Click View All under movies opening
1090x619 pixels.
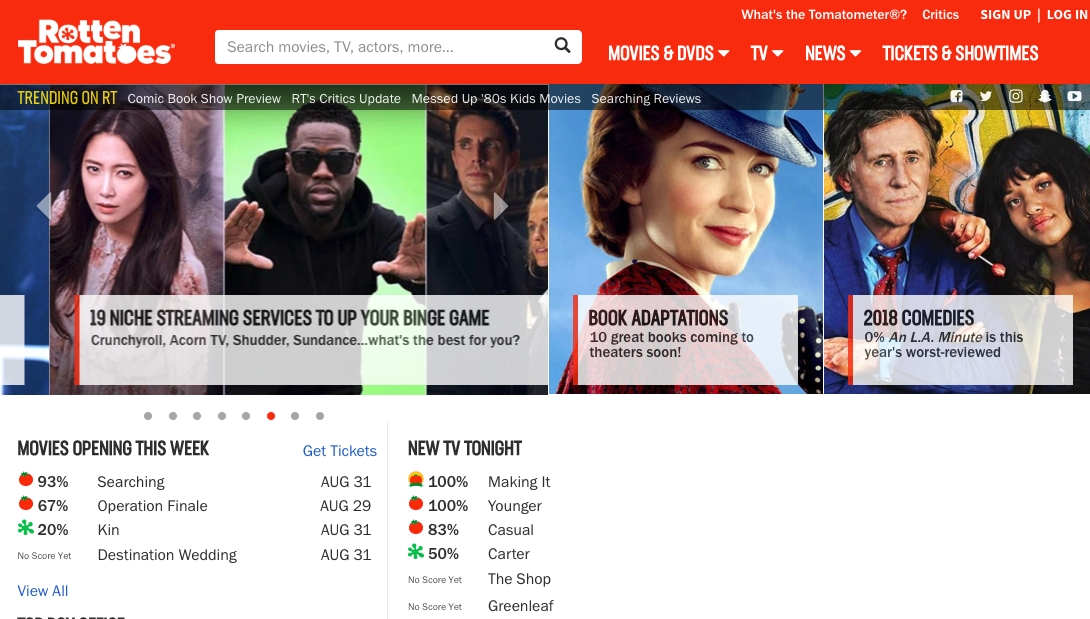click(x=43, y=591)
